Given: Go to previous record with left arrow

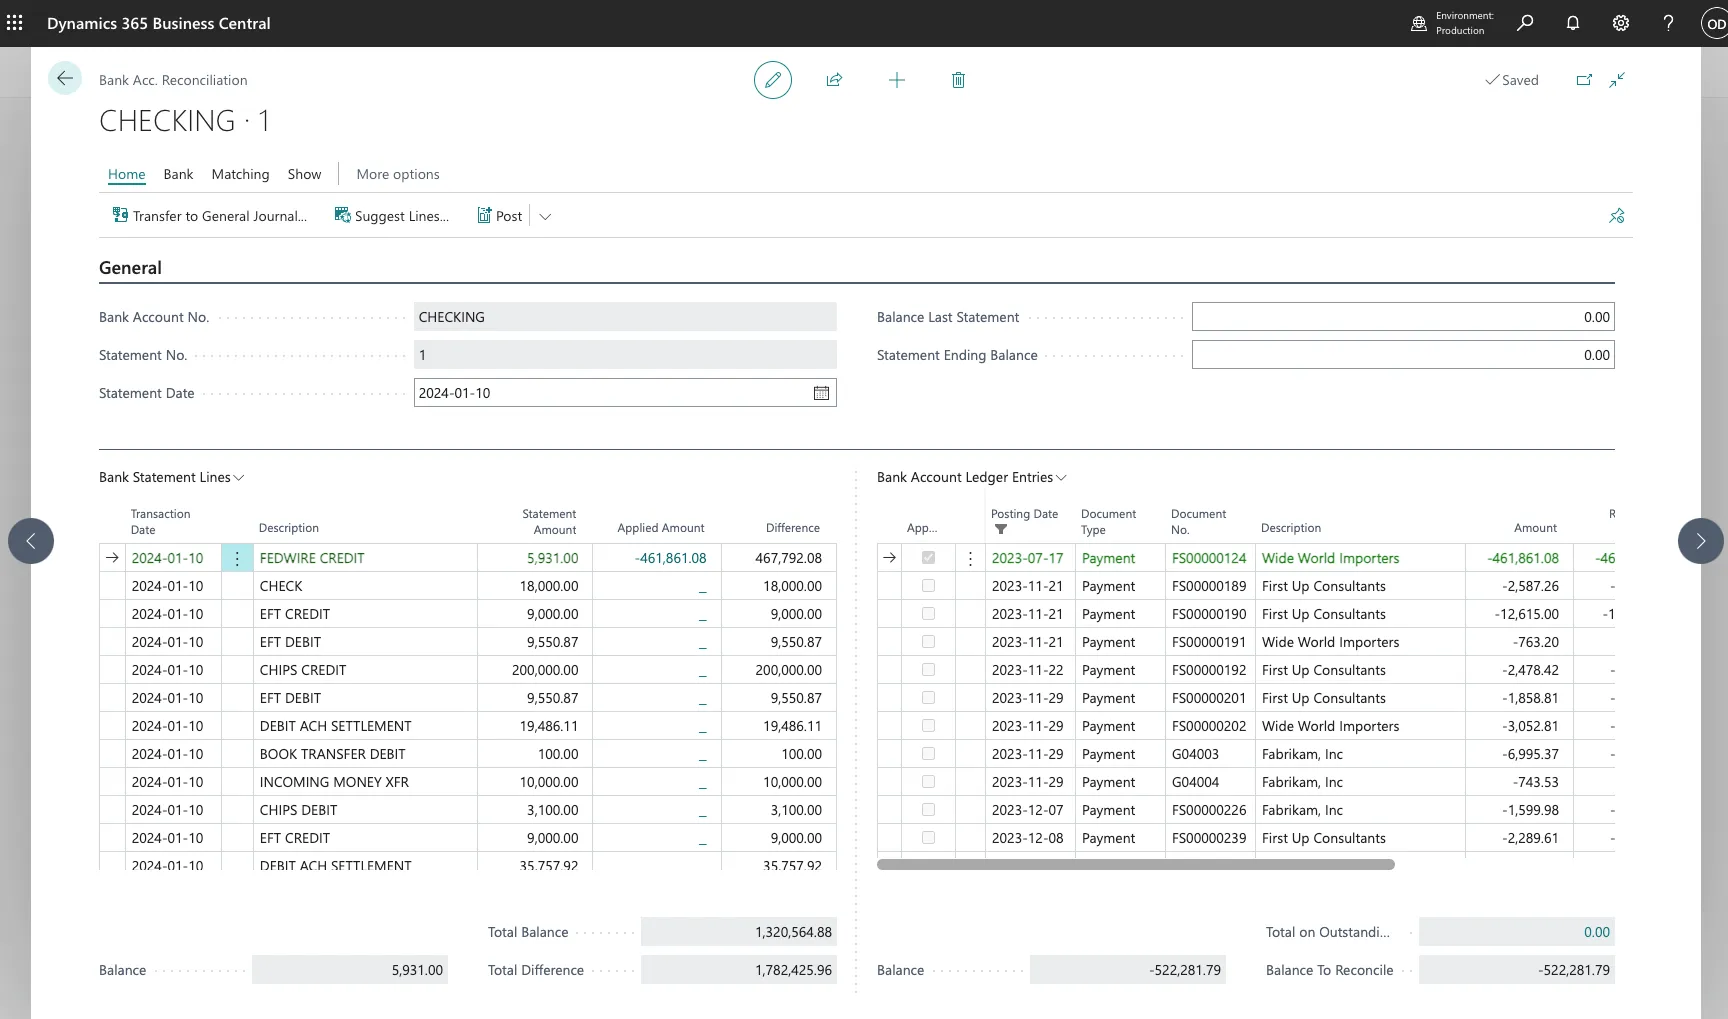Looking at the screenshot, I should click(x=31, y=541).
